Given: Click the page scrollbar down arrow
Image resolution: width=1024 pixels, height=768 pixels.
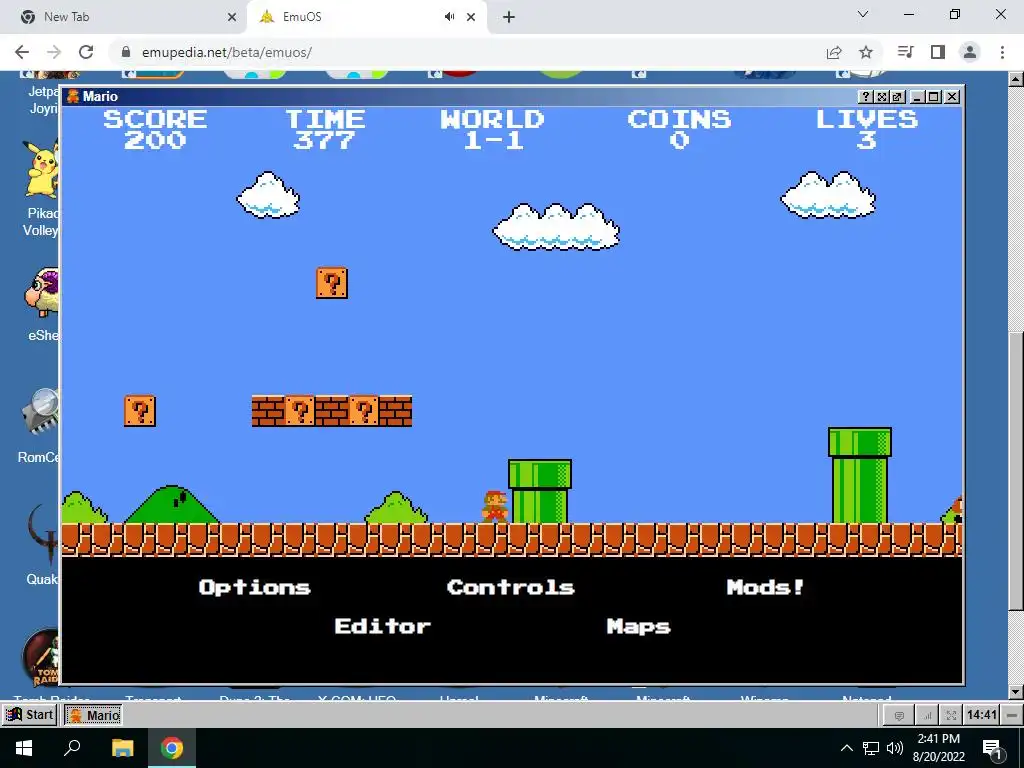Looking at the screenshot, I should click(1016, 692).
